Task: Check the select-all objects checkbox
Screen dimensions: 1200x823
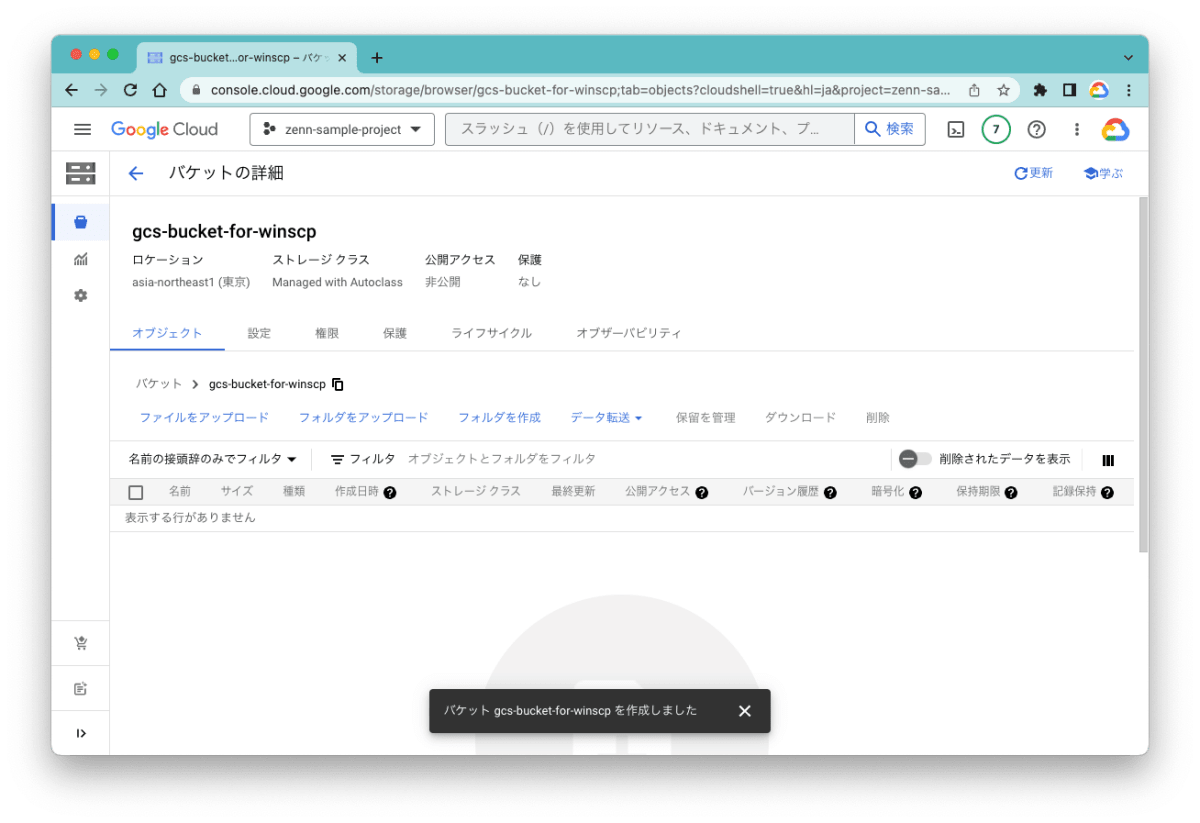Action: [x=136, y=492]
